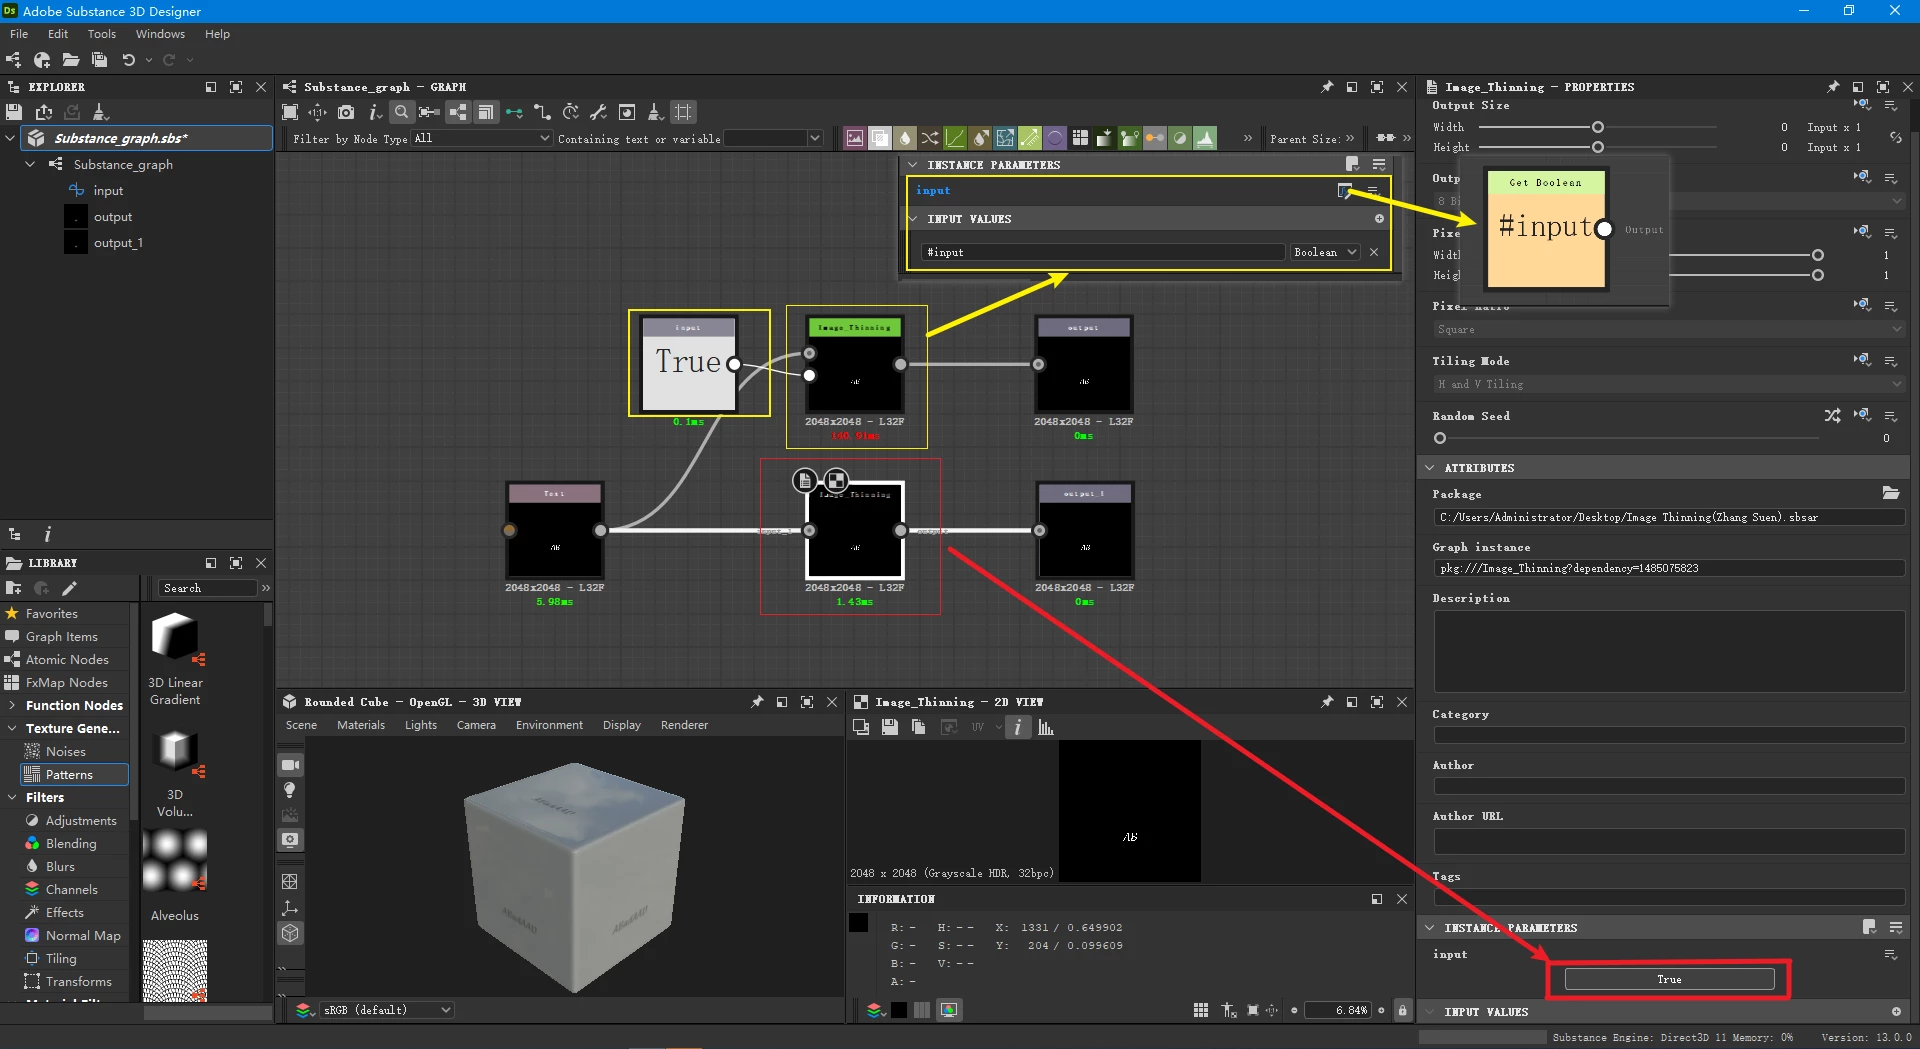
Task: Pin the Properties panel
Action: (x=1832, y=87)
